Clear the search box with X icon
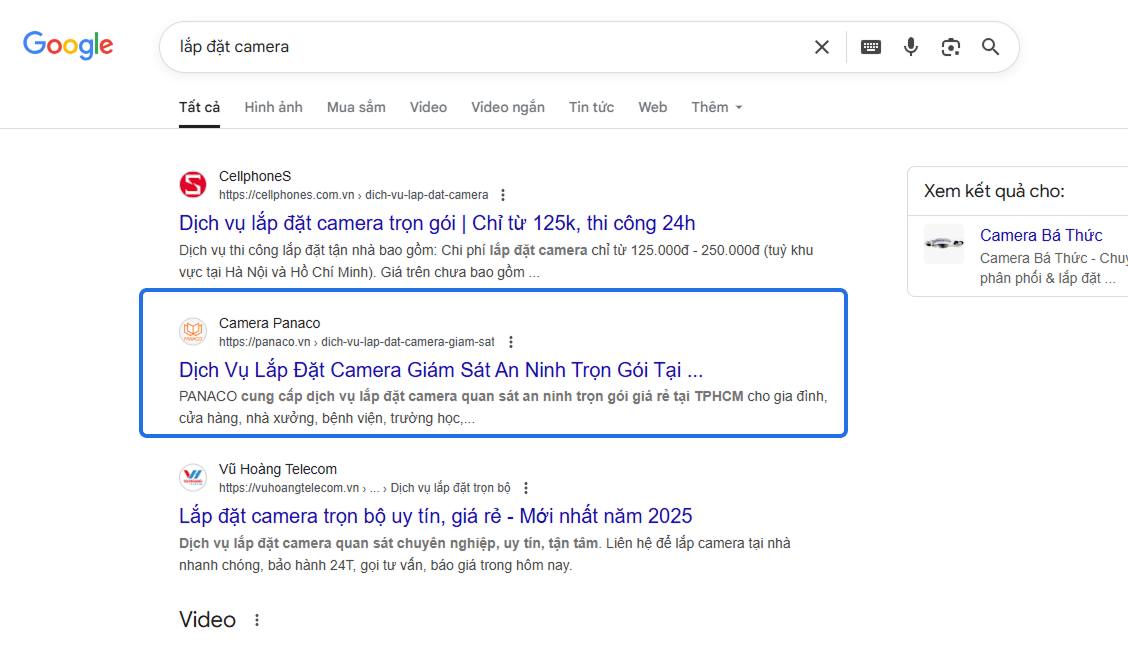Viewport: 1128px width, 650px height. (822, 47)
